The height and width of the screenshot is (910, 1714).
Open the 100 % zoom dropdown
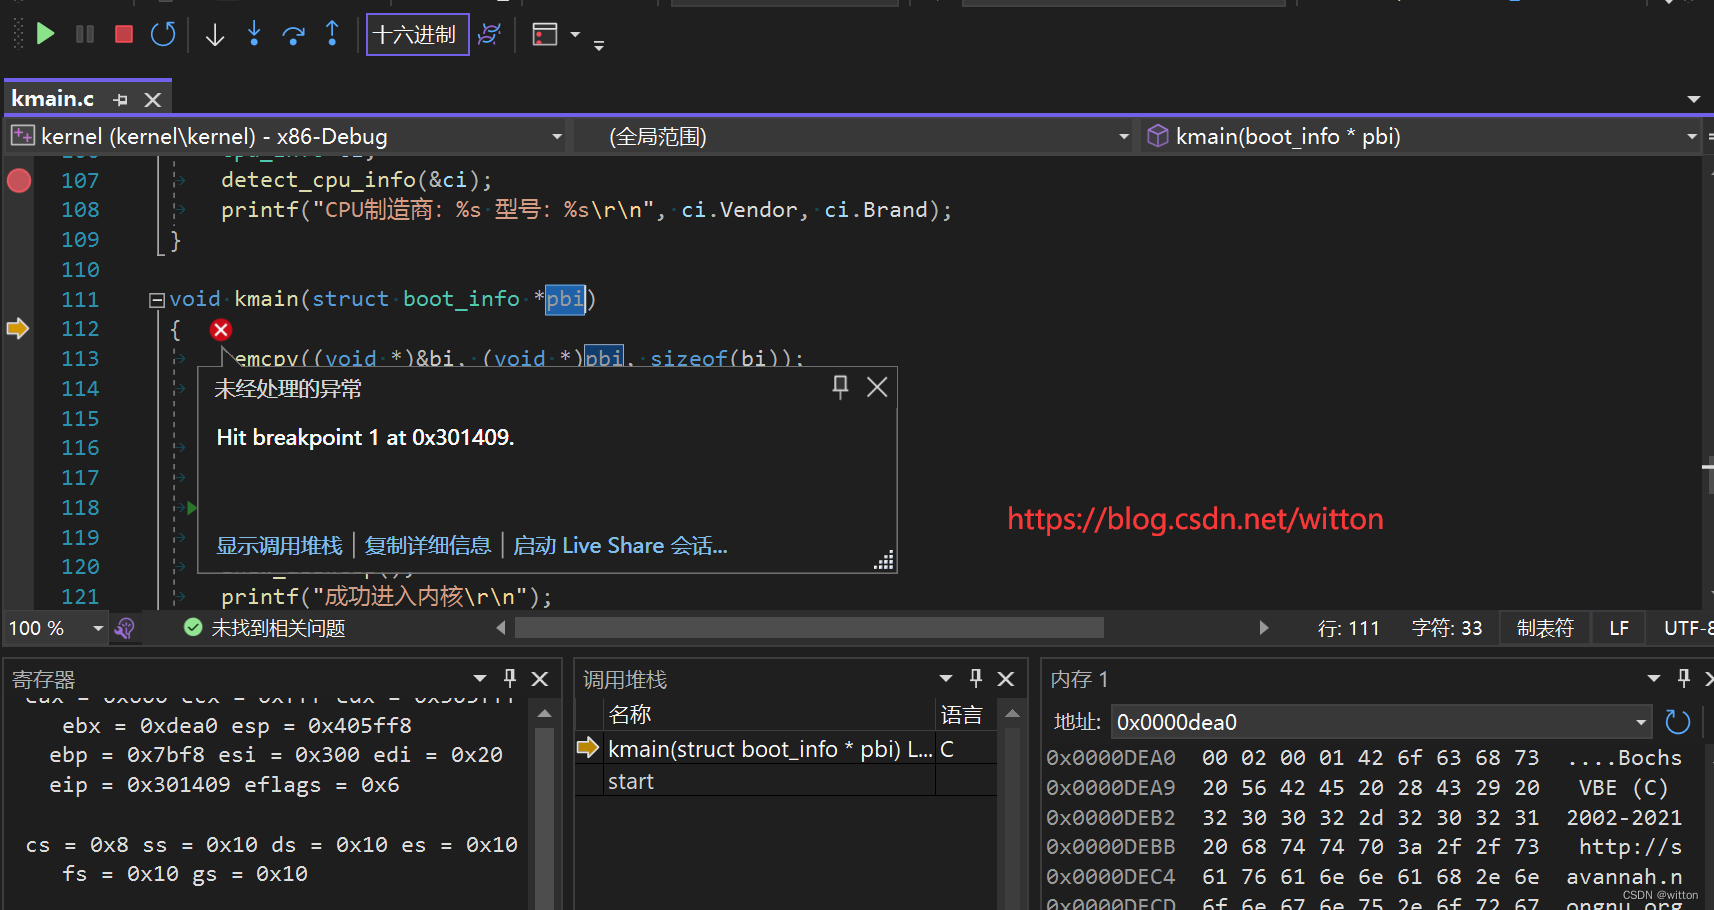(x=98, y=628)
